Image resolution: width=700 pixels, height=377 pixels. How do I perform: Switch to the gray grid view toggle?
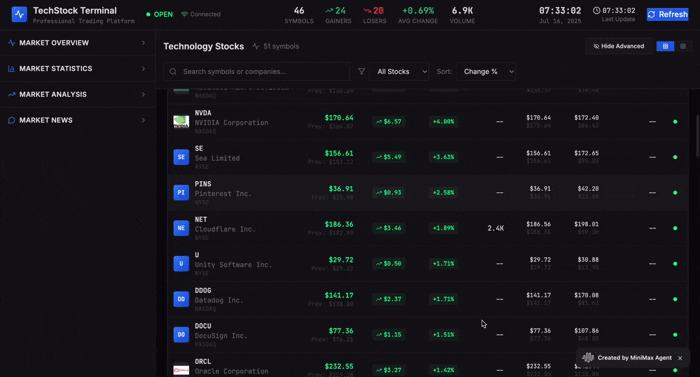coord(683,46)
